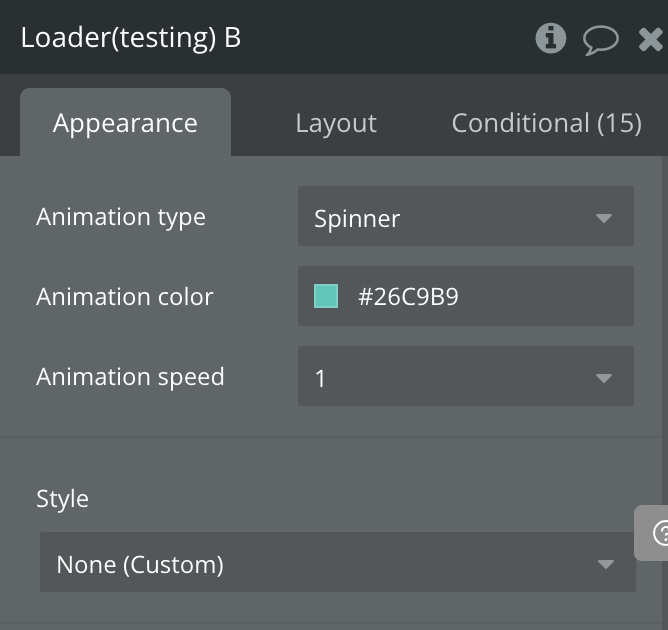The image size is (668, 630).
Task: Click the speech bubble comment icon
Action: click(600, 40)
